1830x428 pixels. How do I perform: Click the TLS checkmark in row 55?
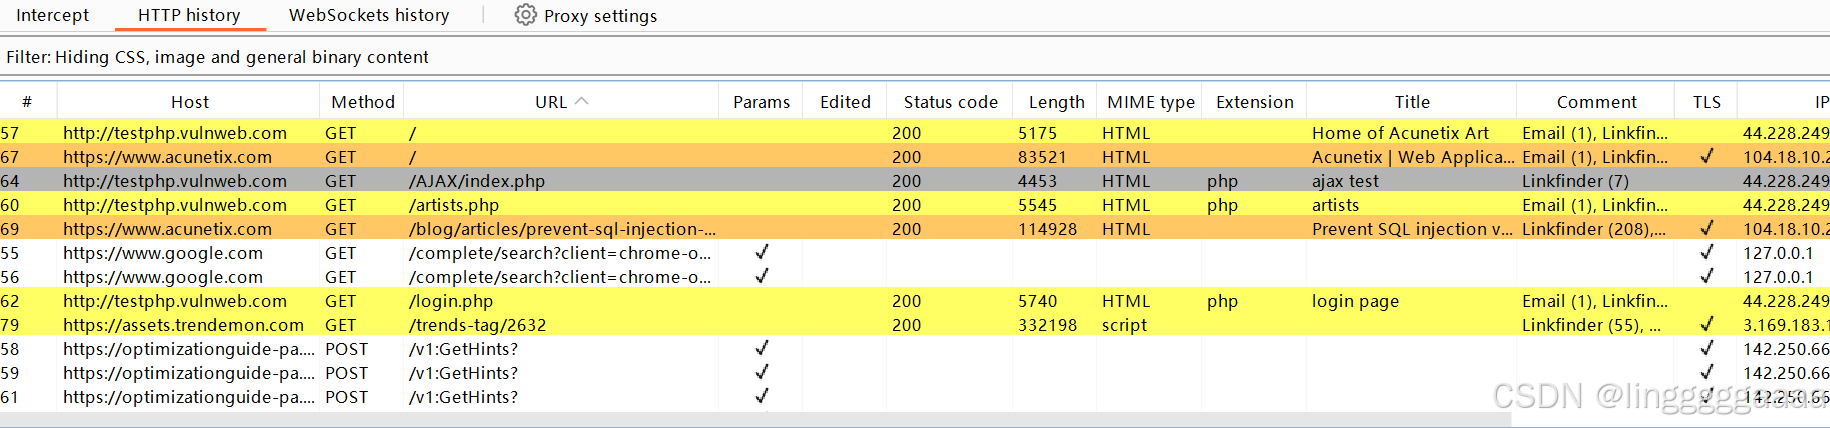pos(1706,252)
